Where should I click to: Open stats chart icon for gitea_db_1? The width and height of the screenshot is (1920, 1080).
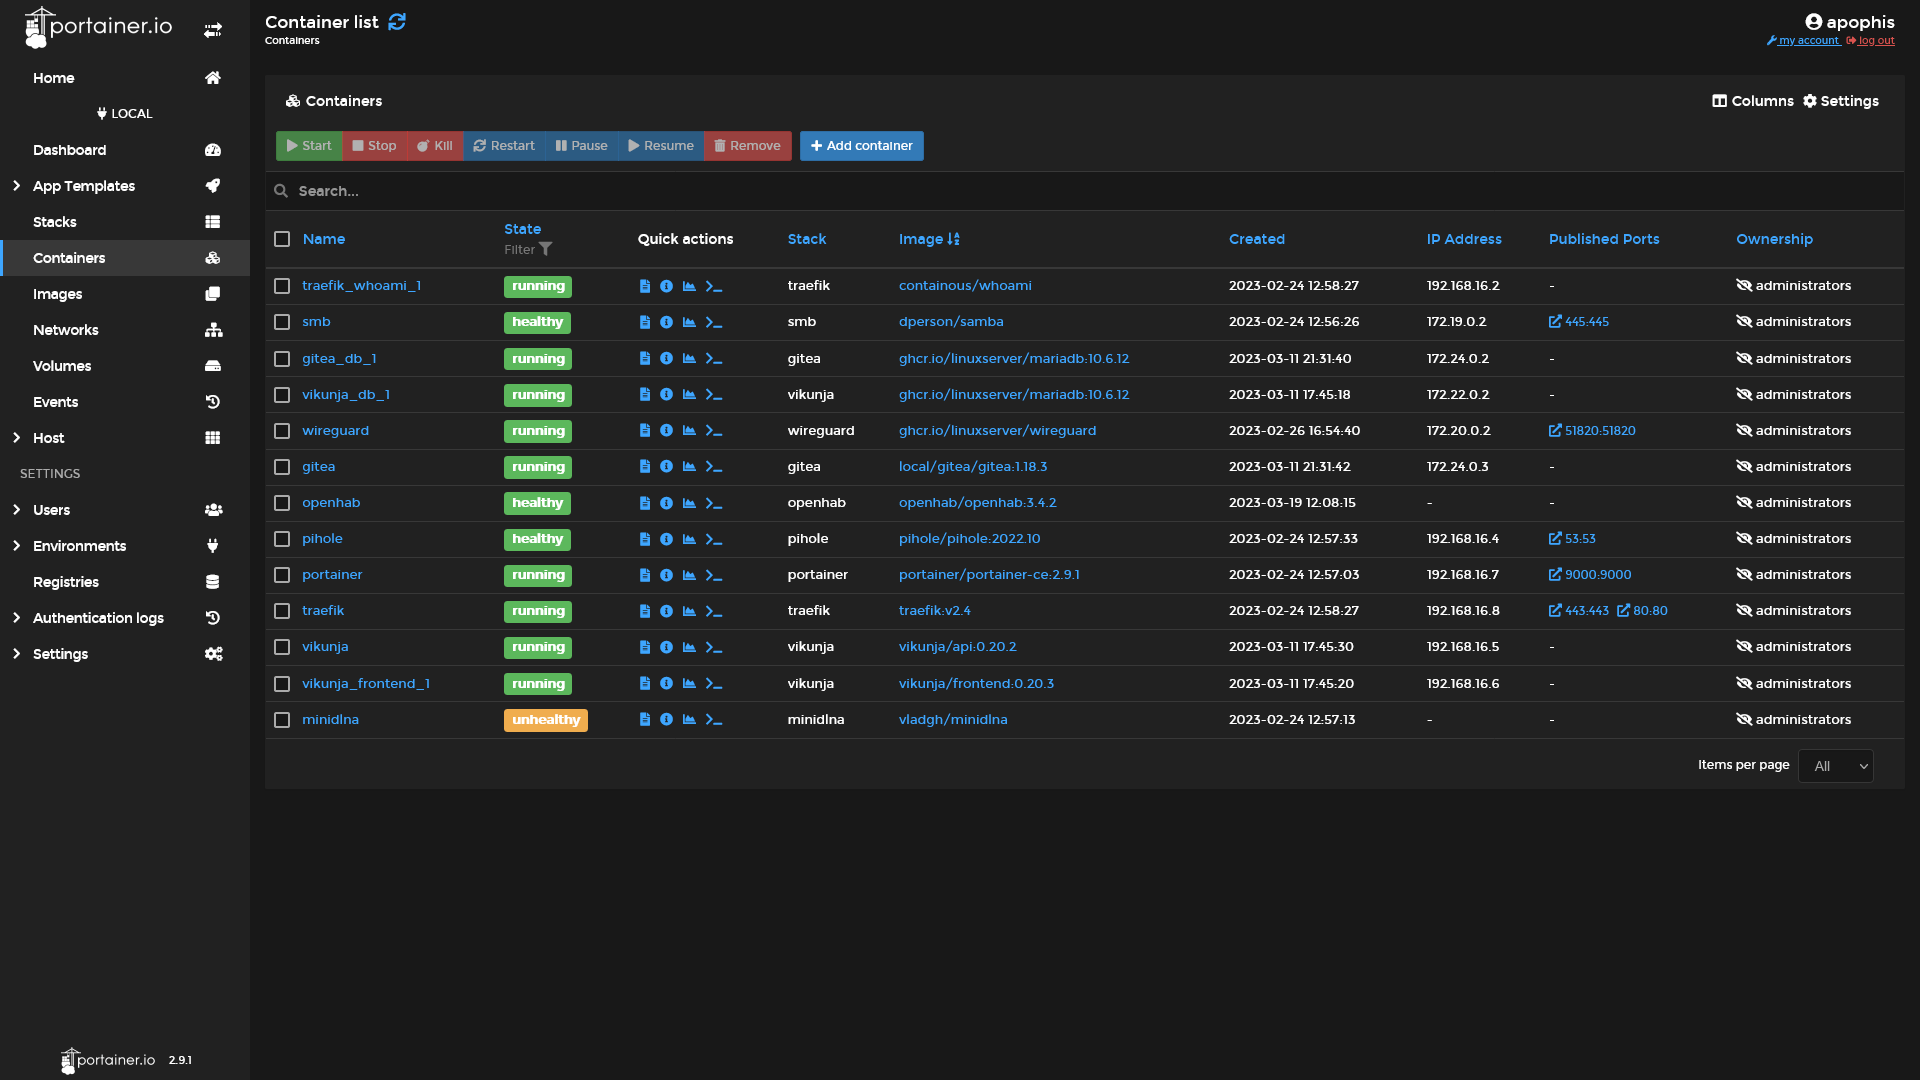tap(689, 358)
